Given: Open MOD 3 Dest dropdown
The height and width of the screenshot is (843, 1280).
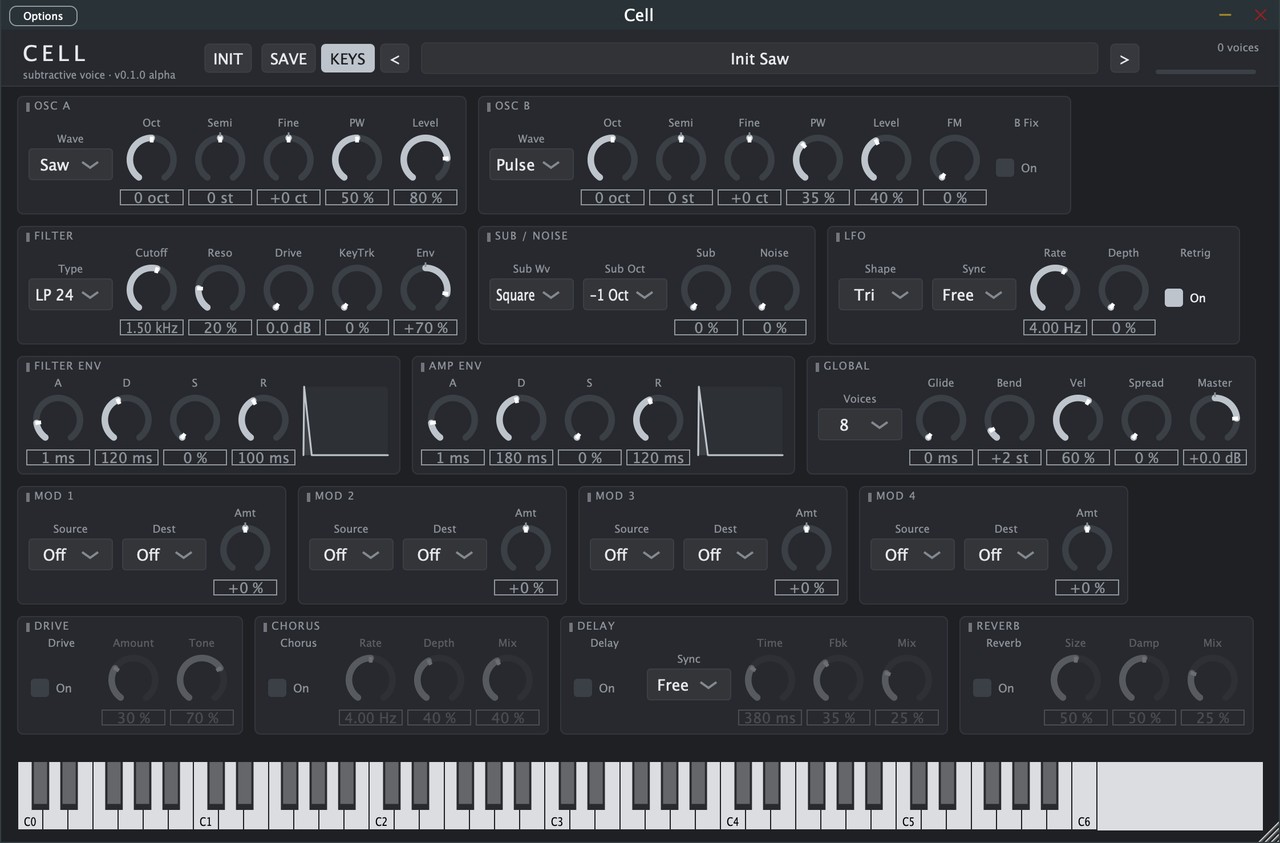Looking at the screenshot, I should tap(725, 555).
